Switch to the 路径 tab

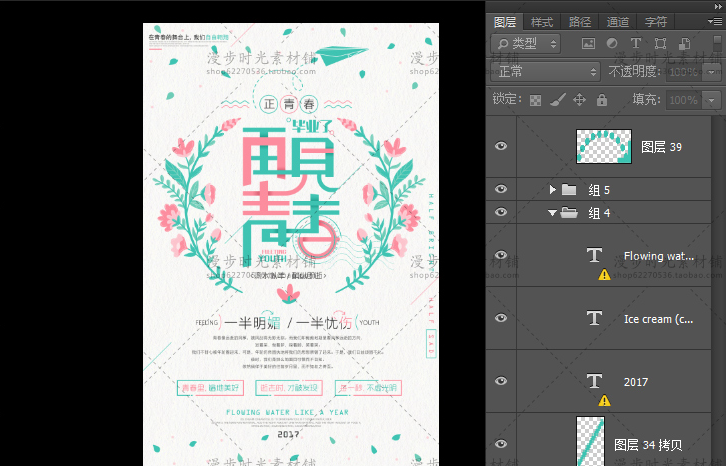[x=580, y=21]
